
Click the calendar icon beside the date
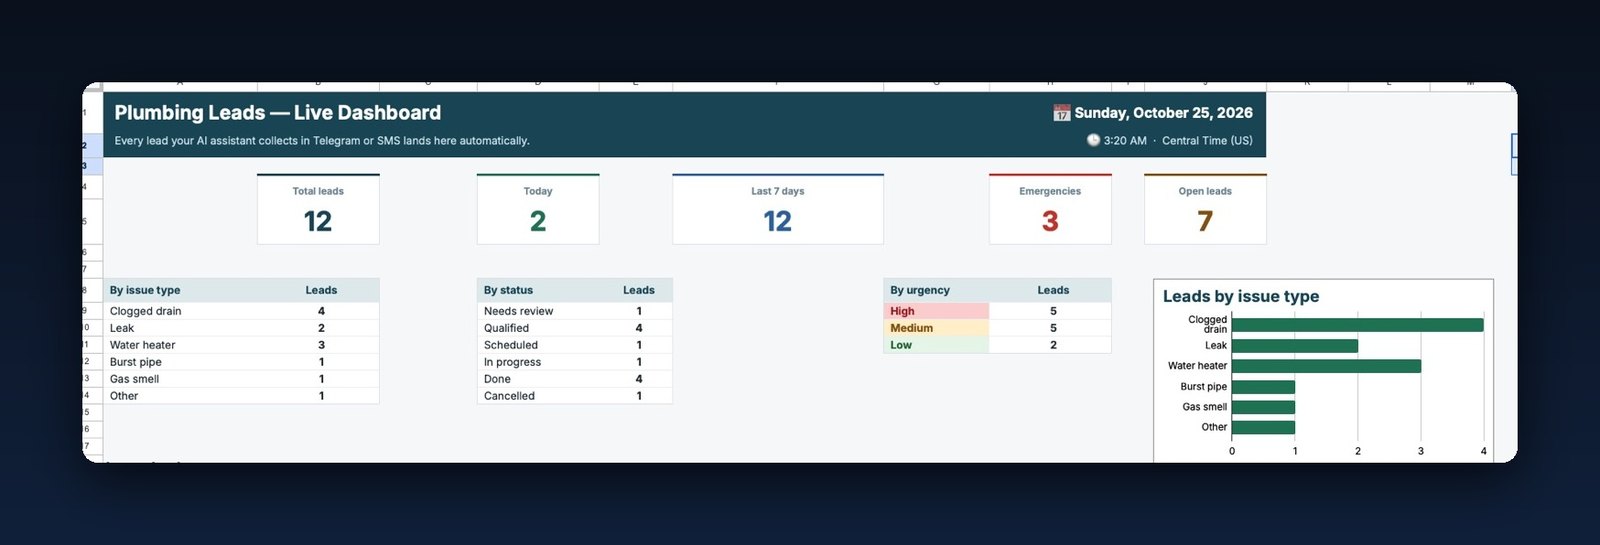pyautogui.click(x=1061, y=113)
